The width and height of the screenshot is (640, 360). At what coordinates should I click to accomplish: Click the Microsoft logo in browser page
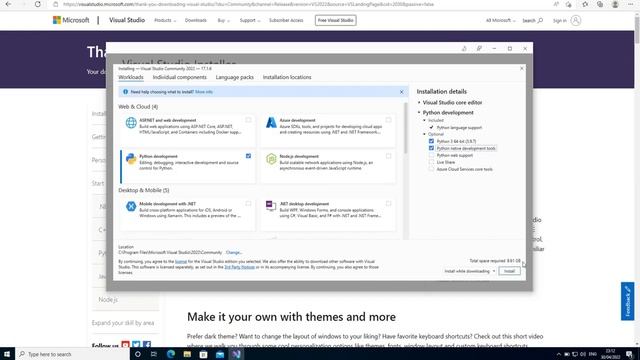click(71, 20)
